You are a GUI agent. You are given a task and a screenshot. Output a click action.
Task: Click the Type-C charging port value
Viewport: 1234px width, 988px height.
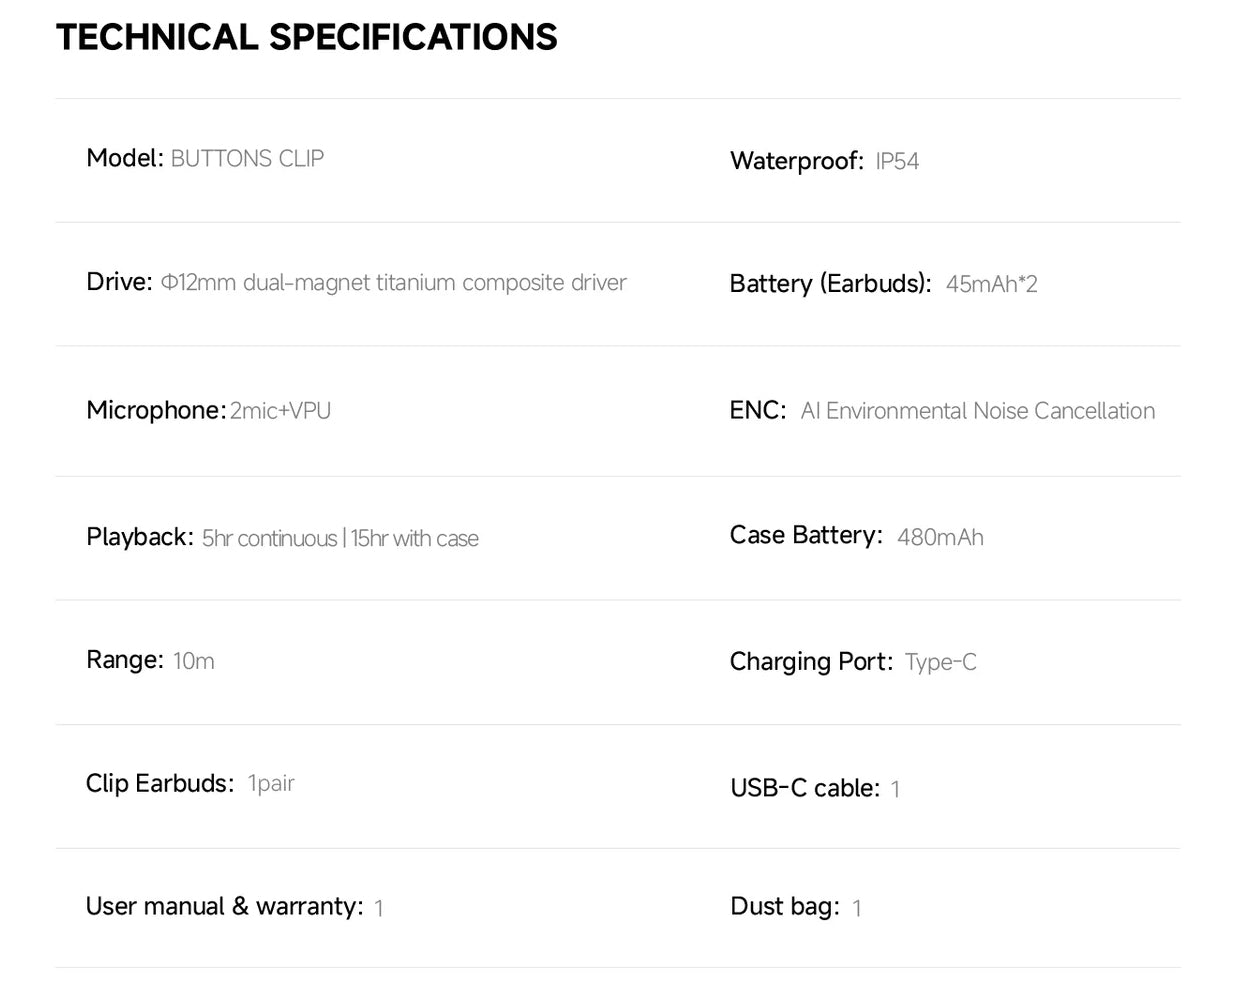pos(940,662)
